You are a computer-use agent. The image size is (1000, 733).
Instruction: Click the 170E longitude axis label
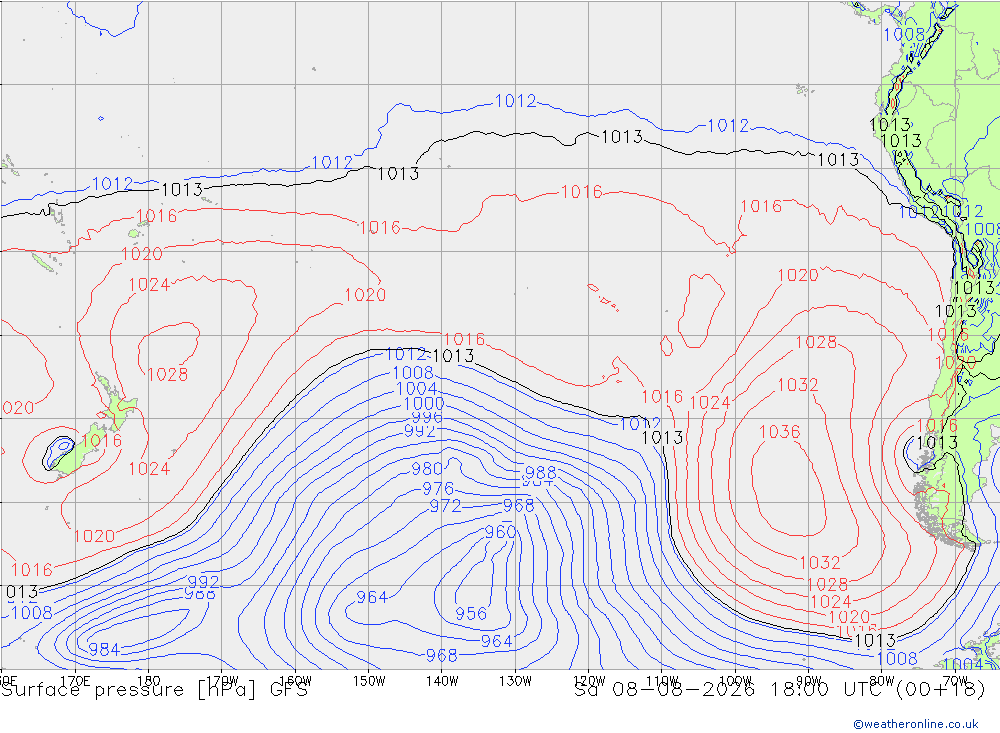75,681
